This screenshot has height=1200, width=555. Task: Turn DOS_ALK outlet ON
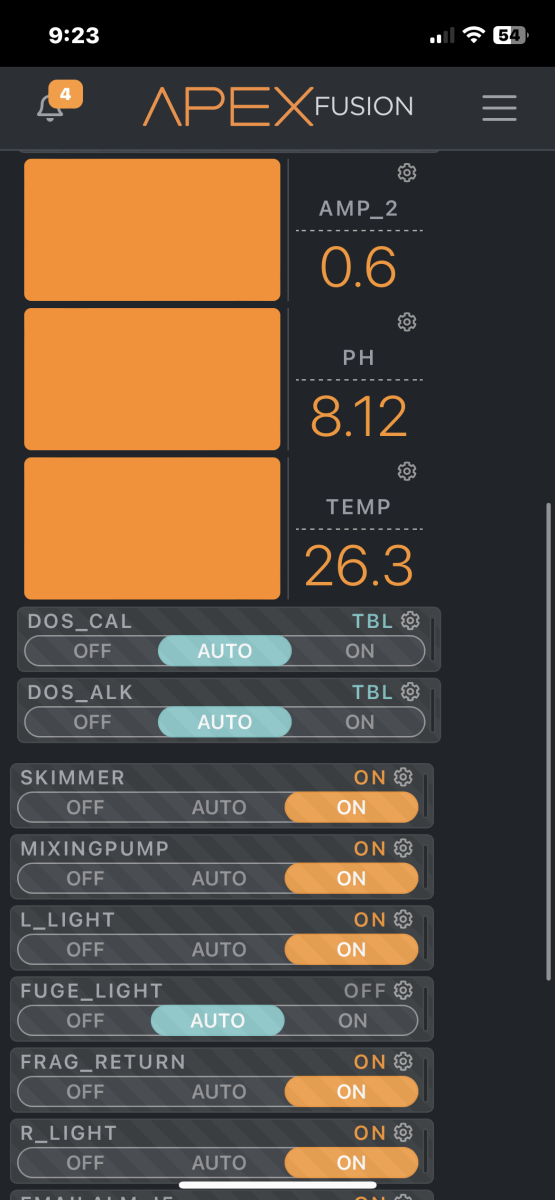click(x=359, y=722)
